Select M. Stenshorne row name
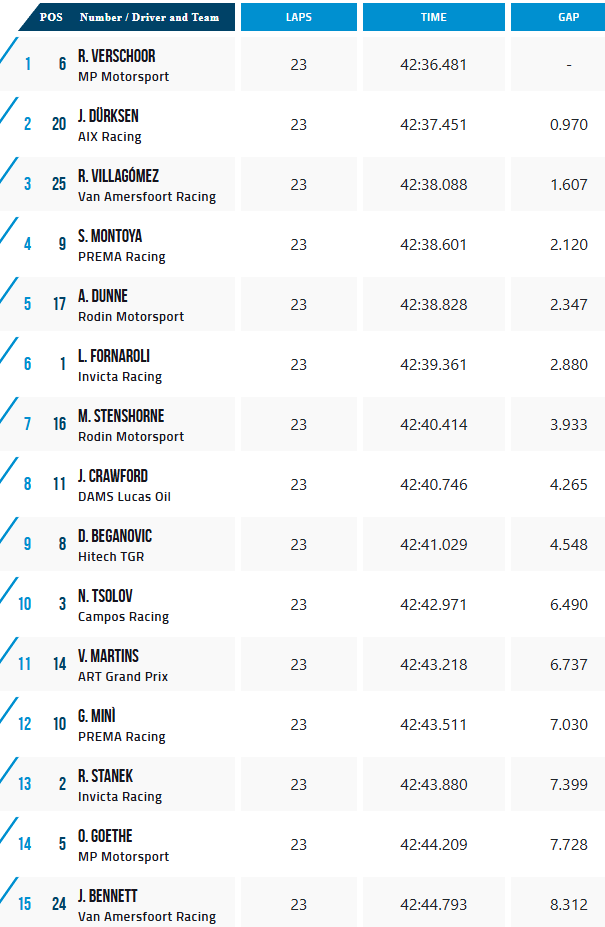Image resolution: width=605 pixels, height=927 pixels. coord(121,416)
